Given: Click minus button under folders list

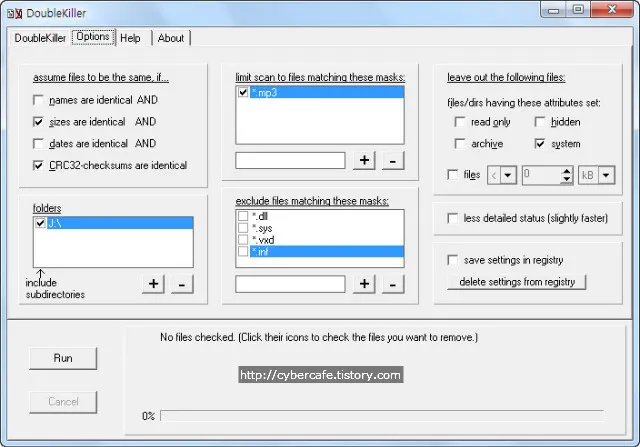Looking at the screenshot, I should (181, 284).
